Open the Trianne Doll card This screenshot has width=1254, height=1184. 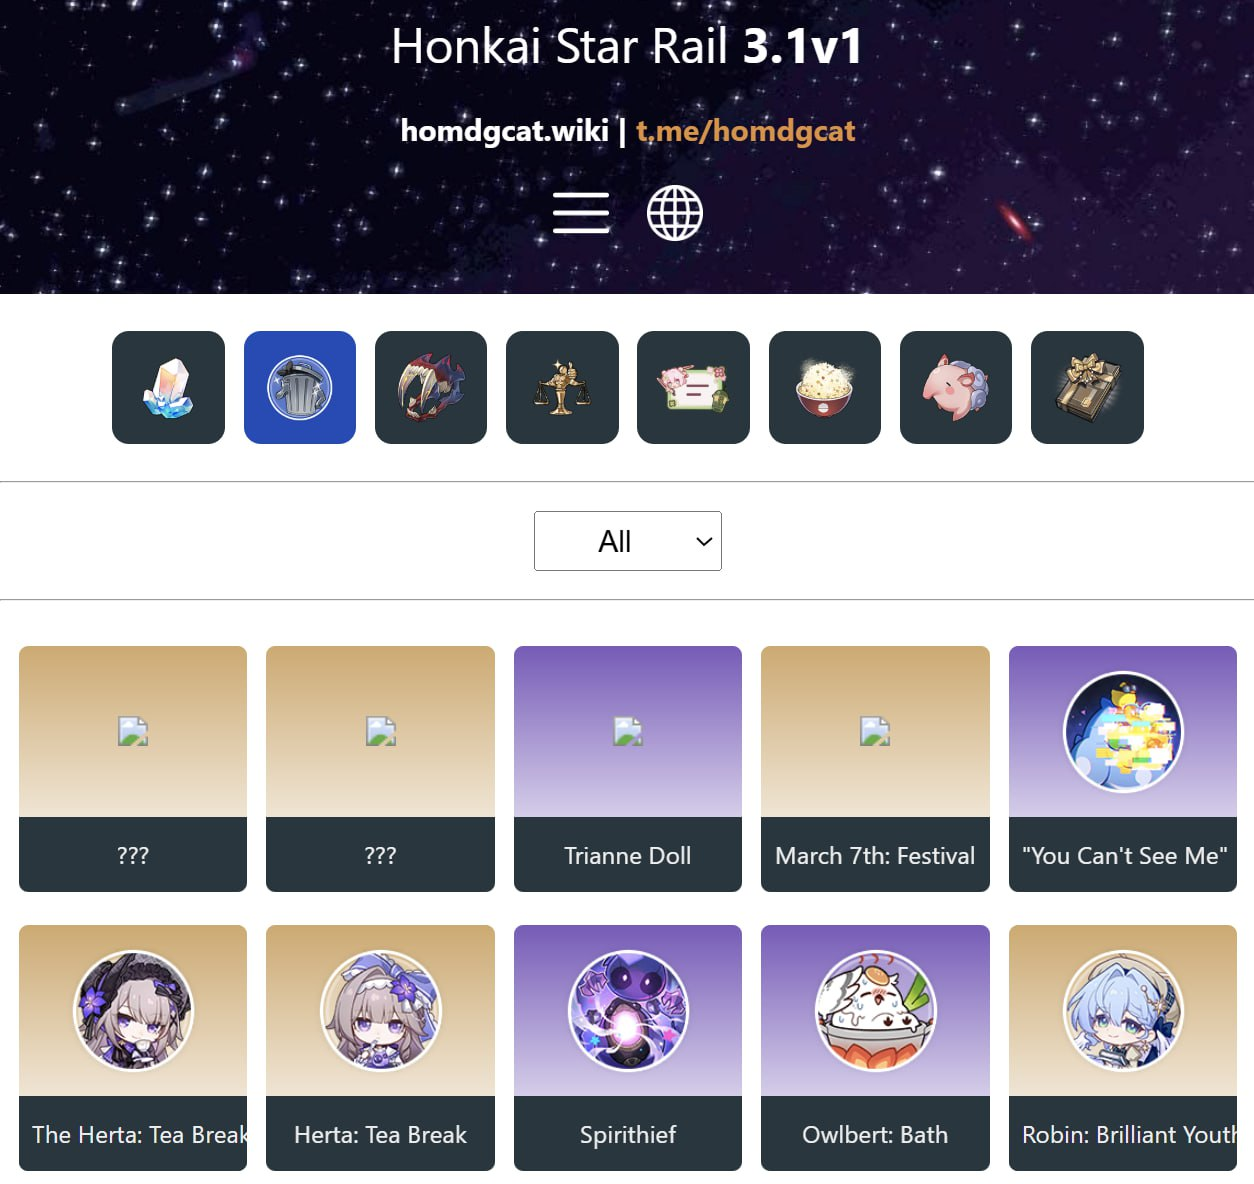(628, 768)
